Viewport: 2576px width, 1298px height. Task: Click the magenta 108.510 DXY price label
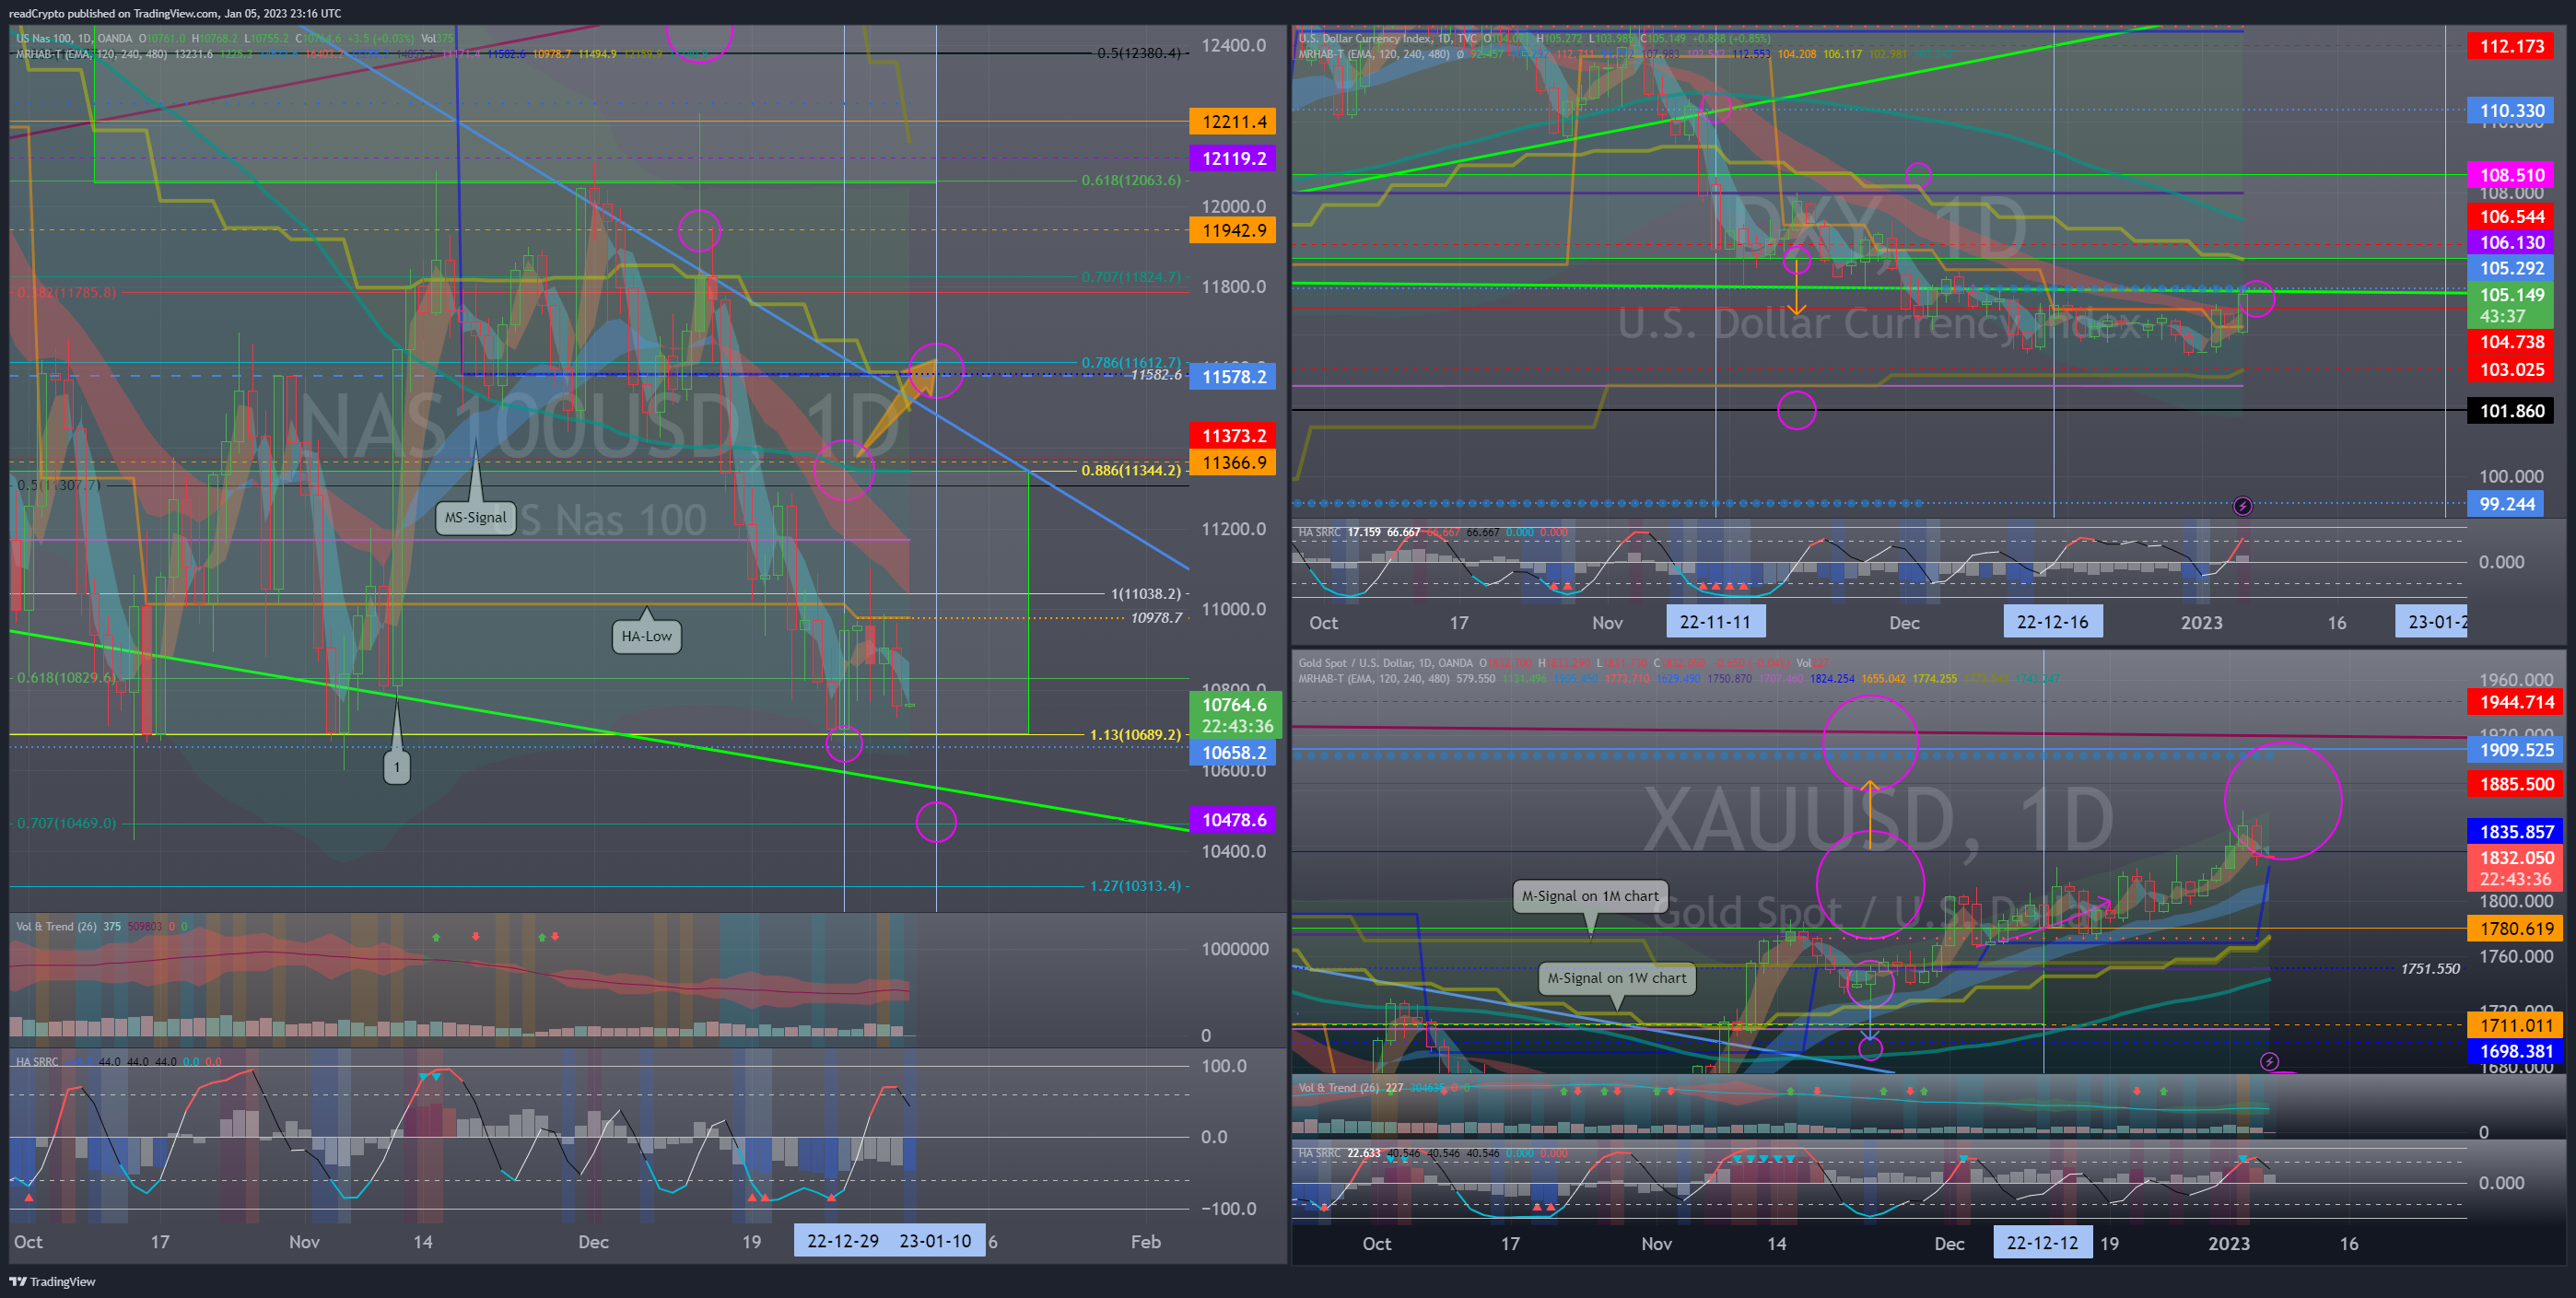[x=2511, y=175]
